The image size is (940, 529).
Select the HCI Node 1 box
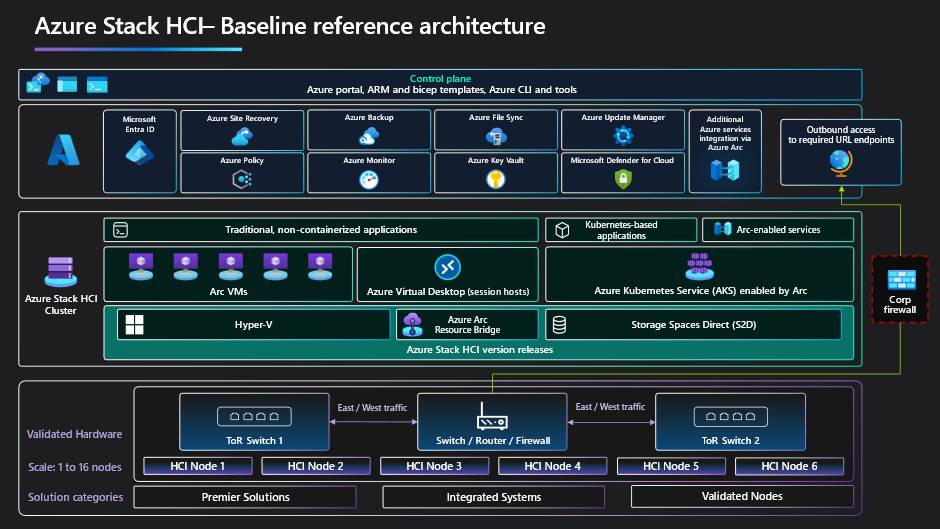click(x=197, y=466)
